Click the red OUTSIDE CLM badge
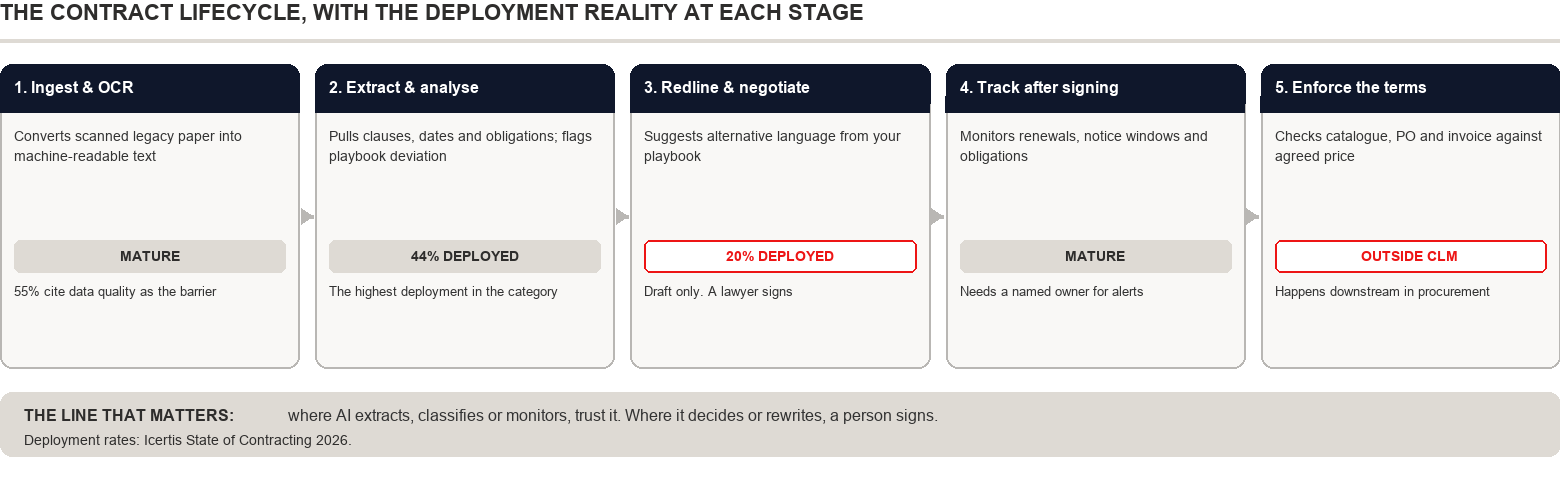This screenshot has width=1560, height=500. (1410, 256)
